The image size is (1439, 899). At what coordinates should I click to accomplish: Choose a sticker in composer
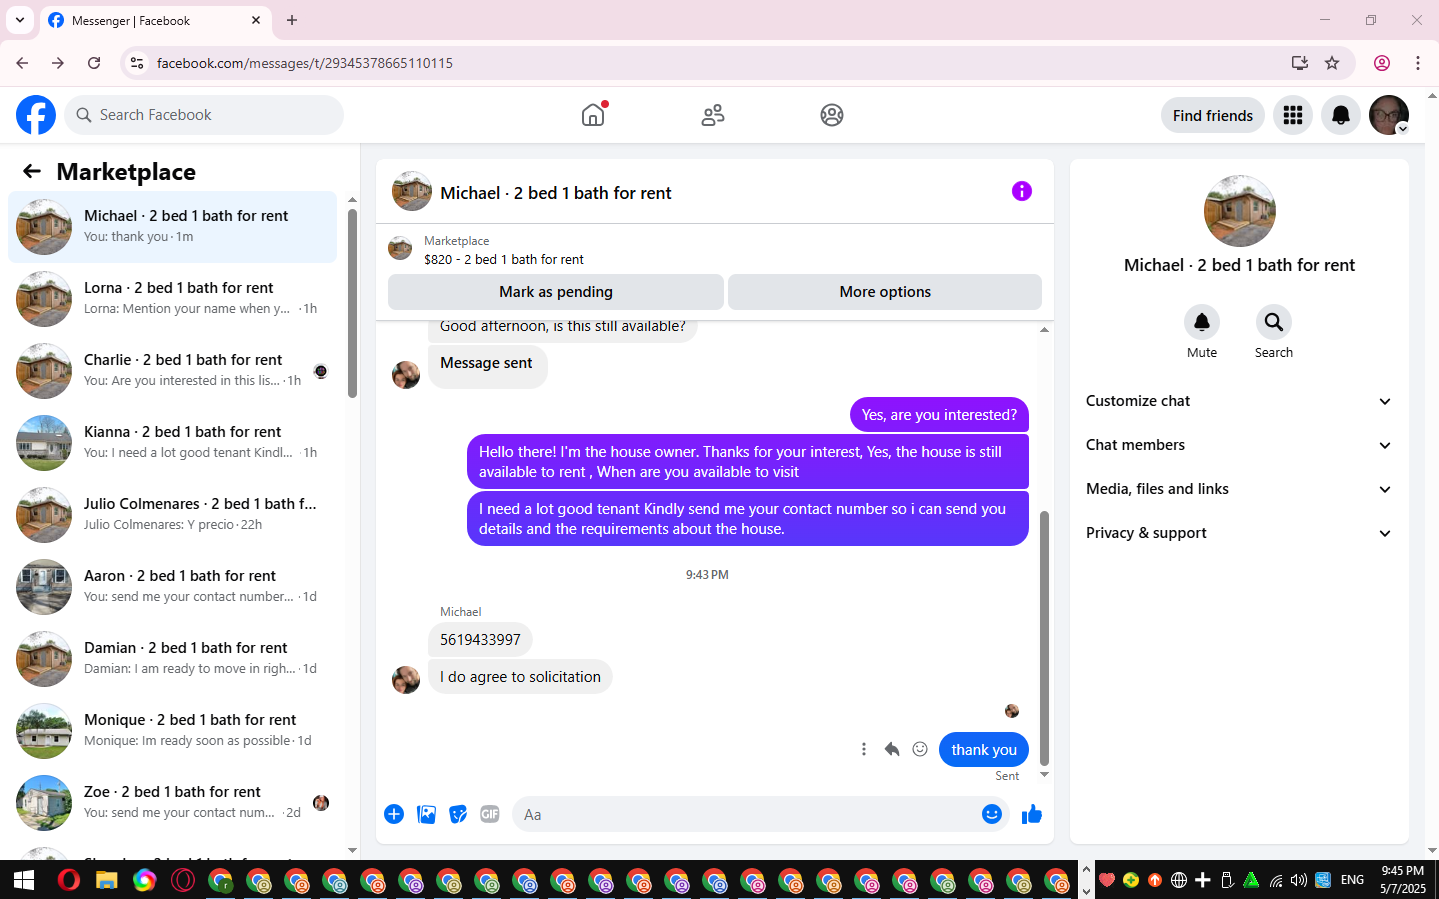pos(458,814)
